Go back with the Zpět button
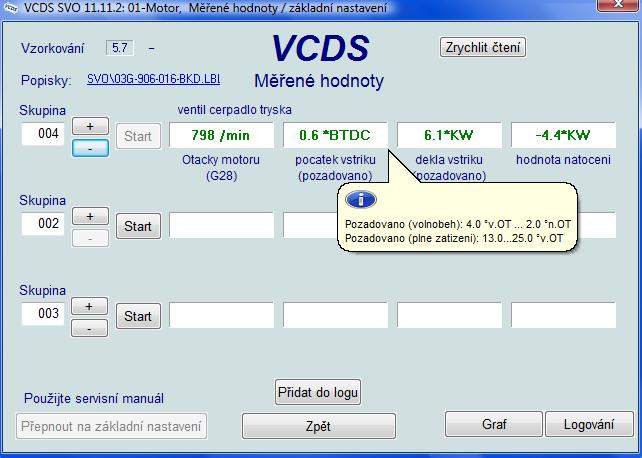This screenshot has width=642, height=458. pos(318,425)
